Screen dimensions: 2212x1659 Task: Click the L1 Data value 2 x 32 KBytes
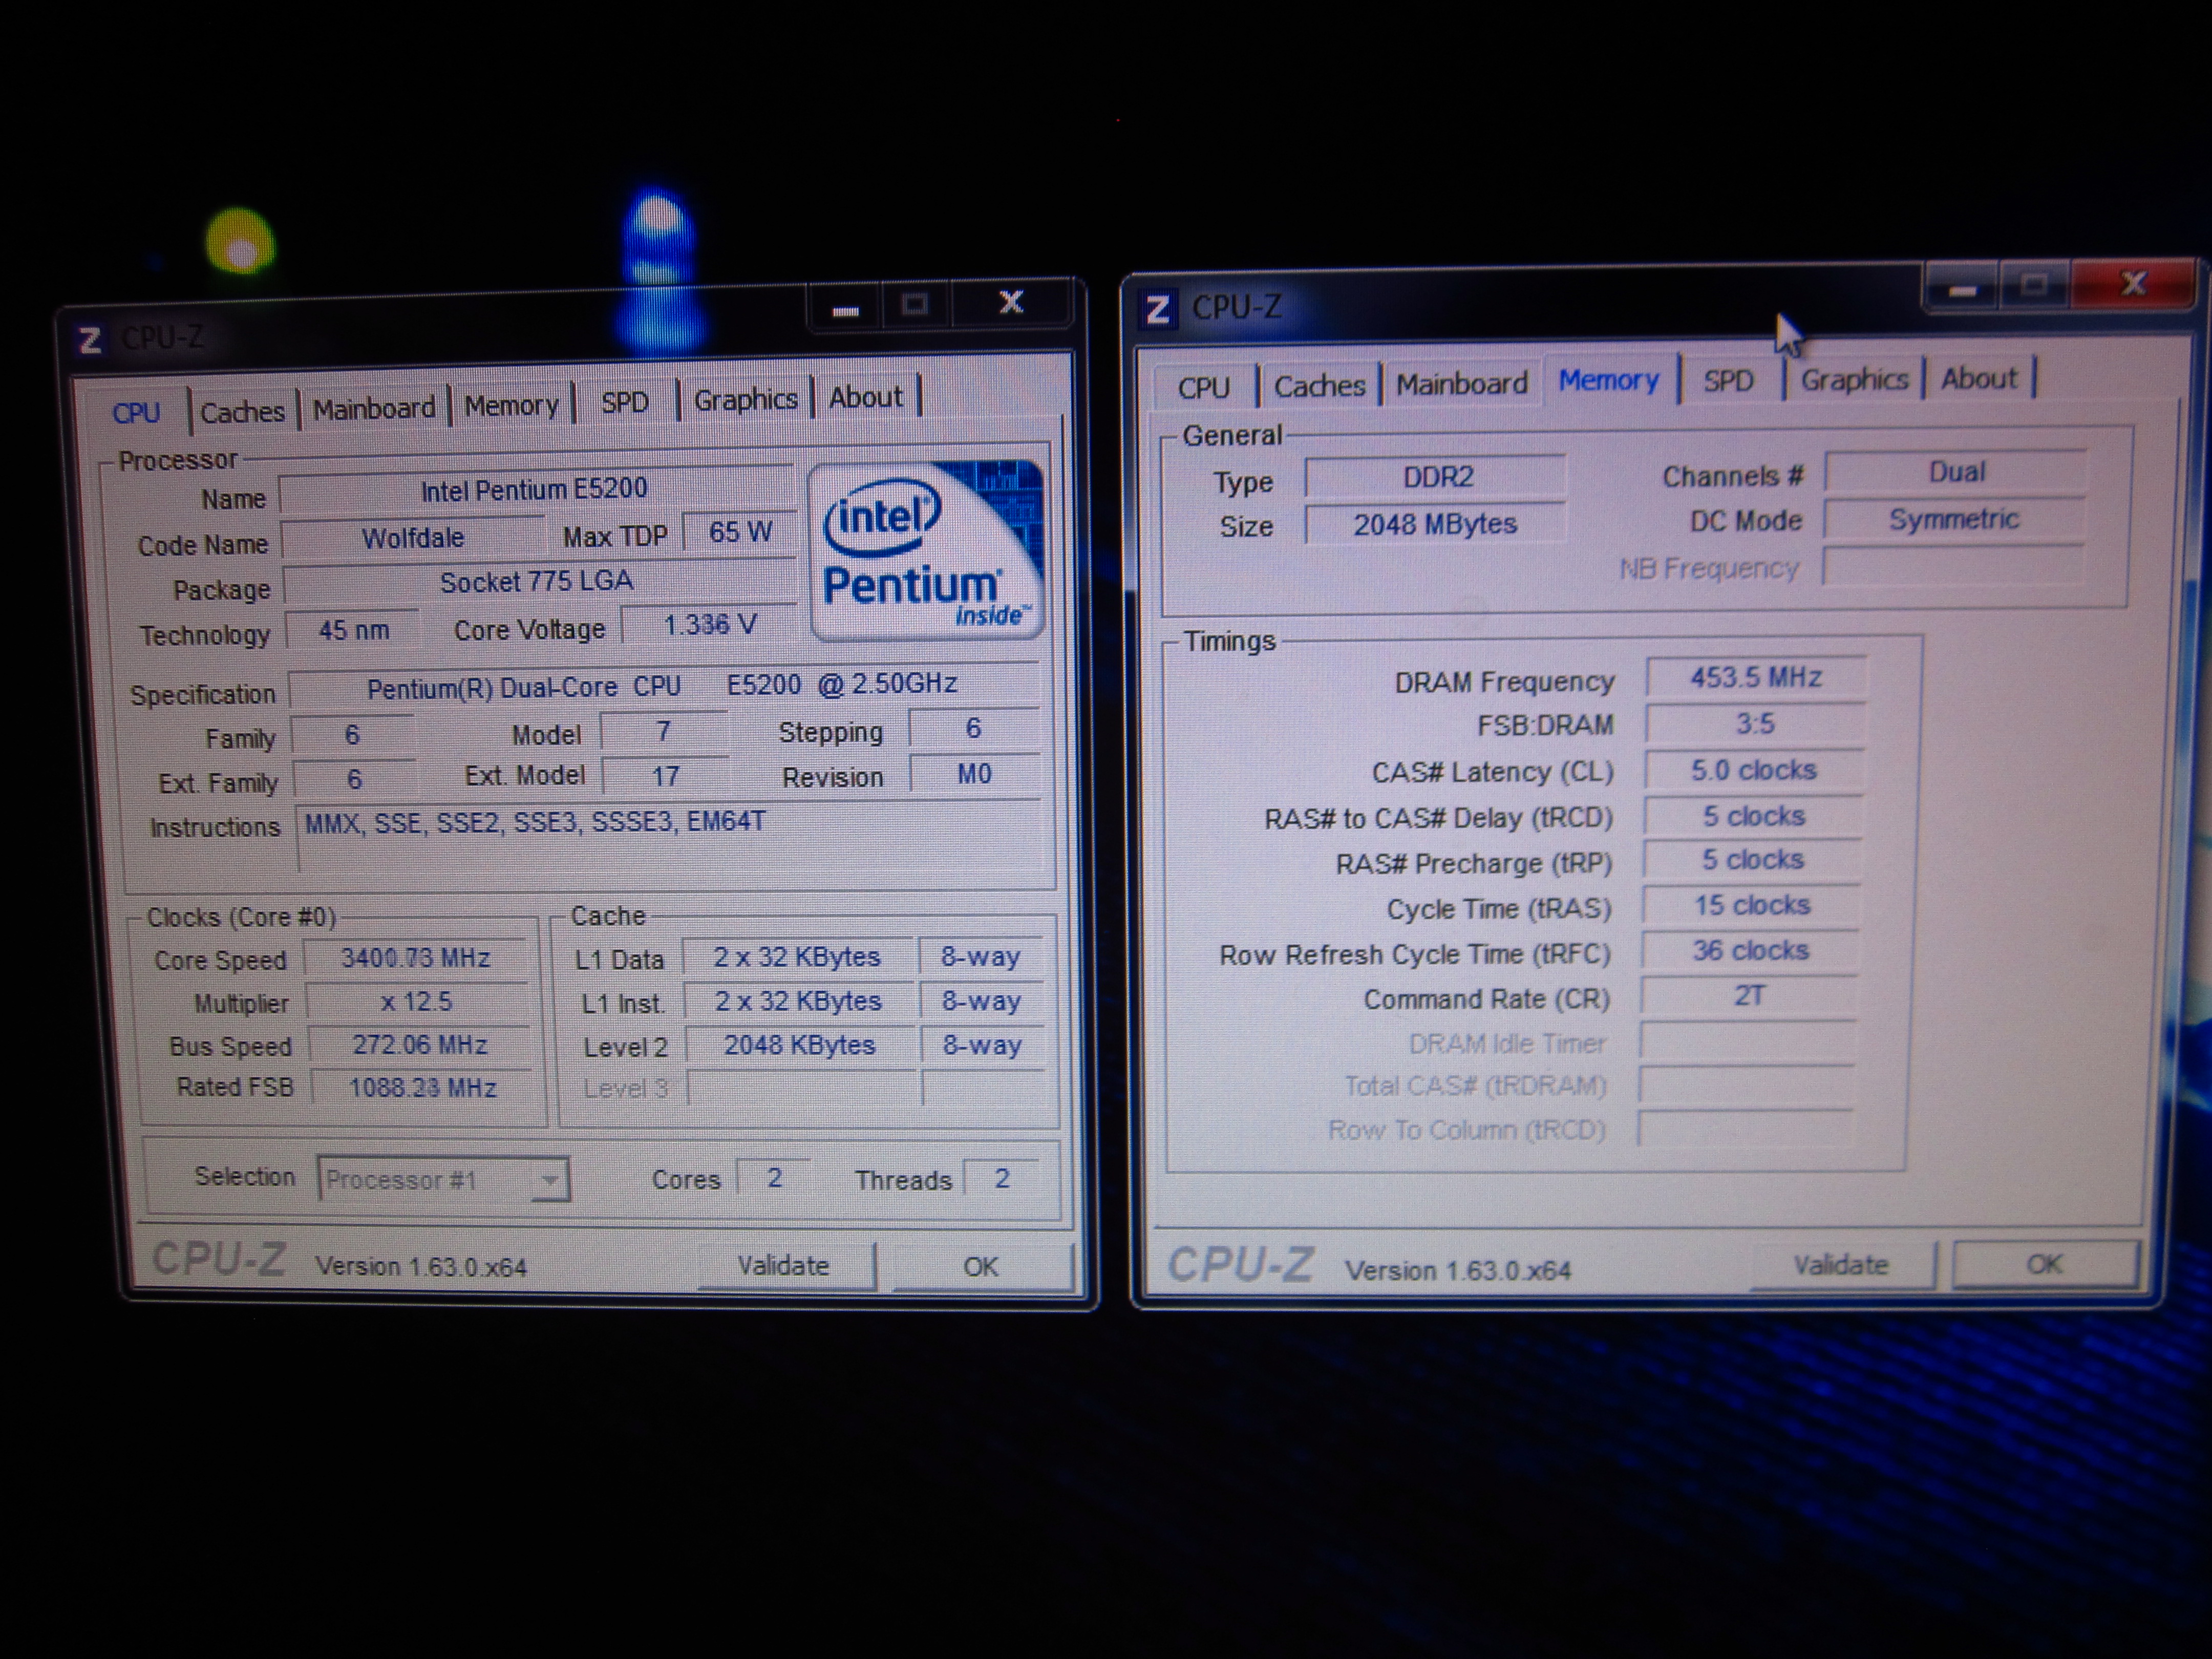797,957
